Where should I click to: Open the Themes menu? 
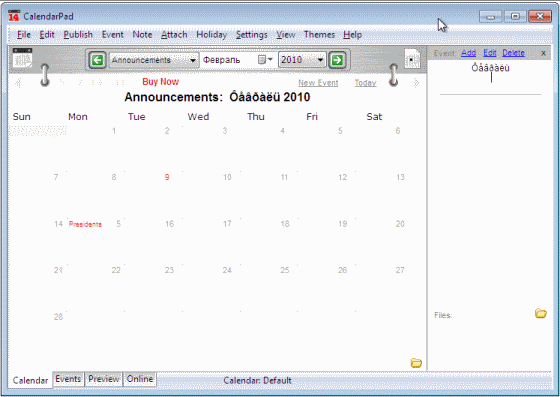319,35
